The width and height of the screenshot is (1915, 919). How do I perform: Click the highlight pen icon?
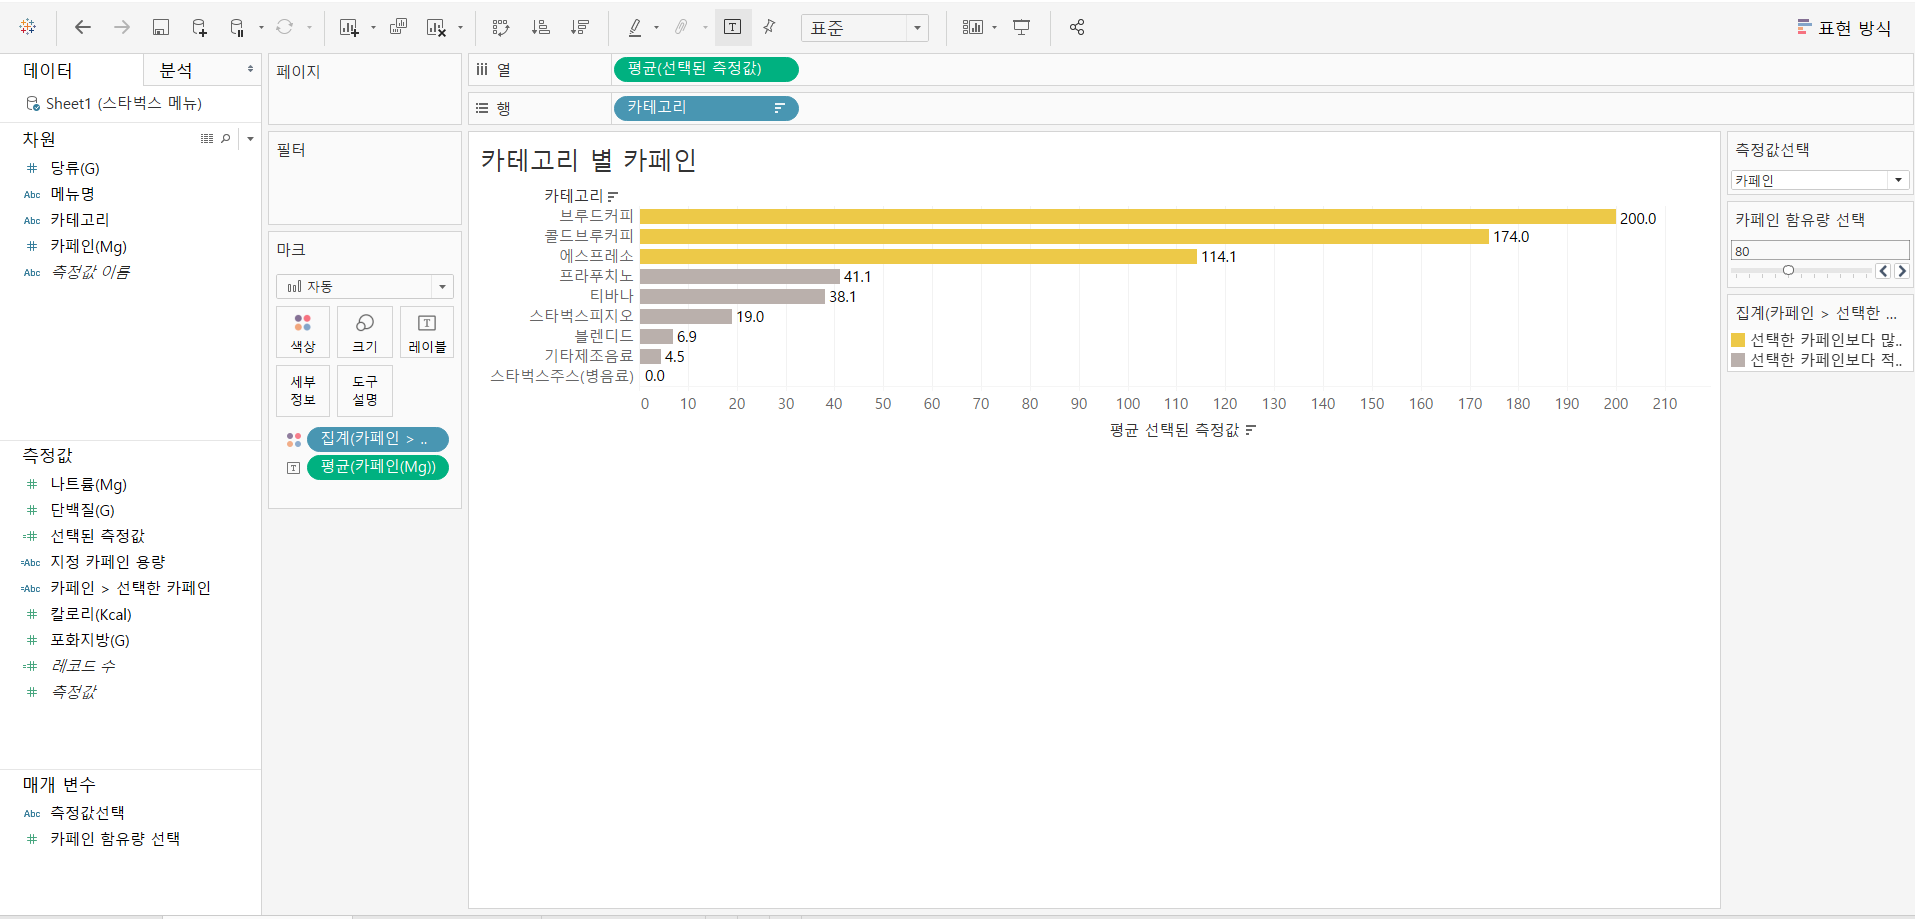(x=634, y=27)
